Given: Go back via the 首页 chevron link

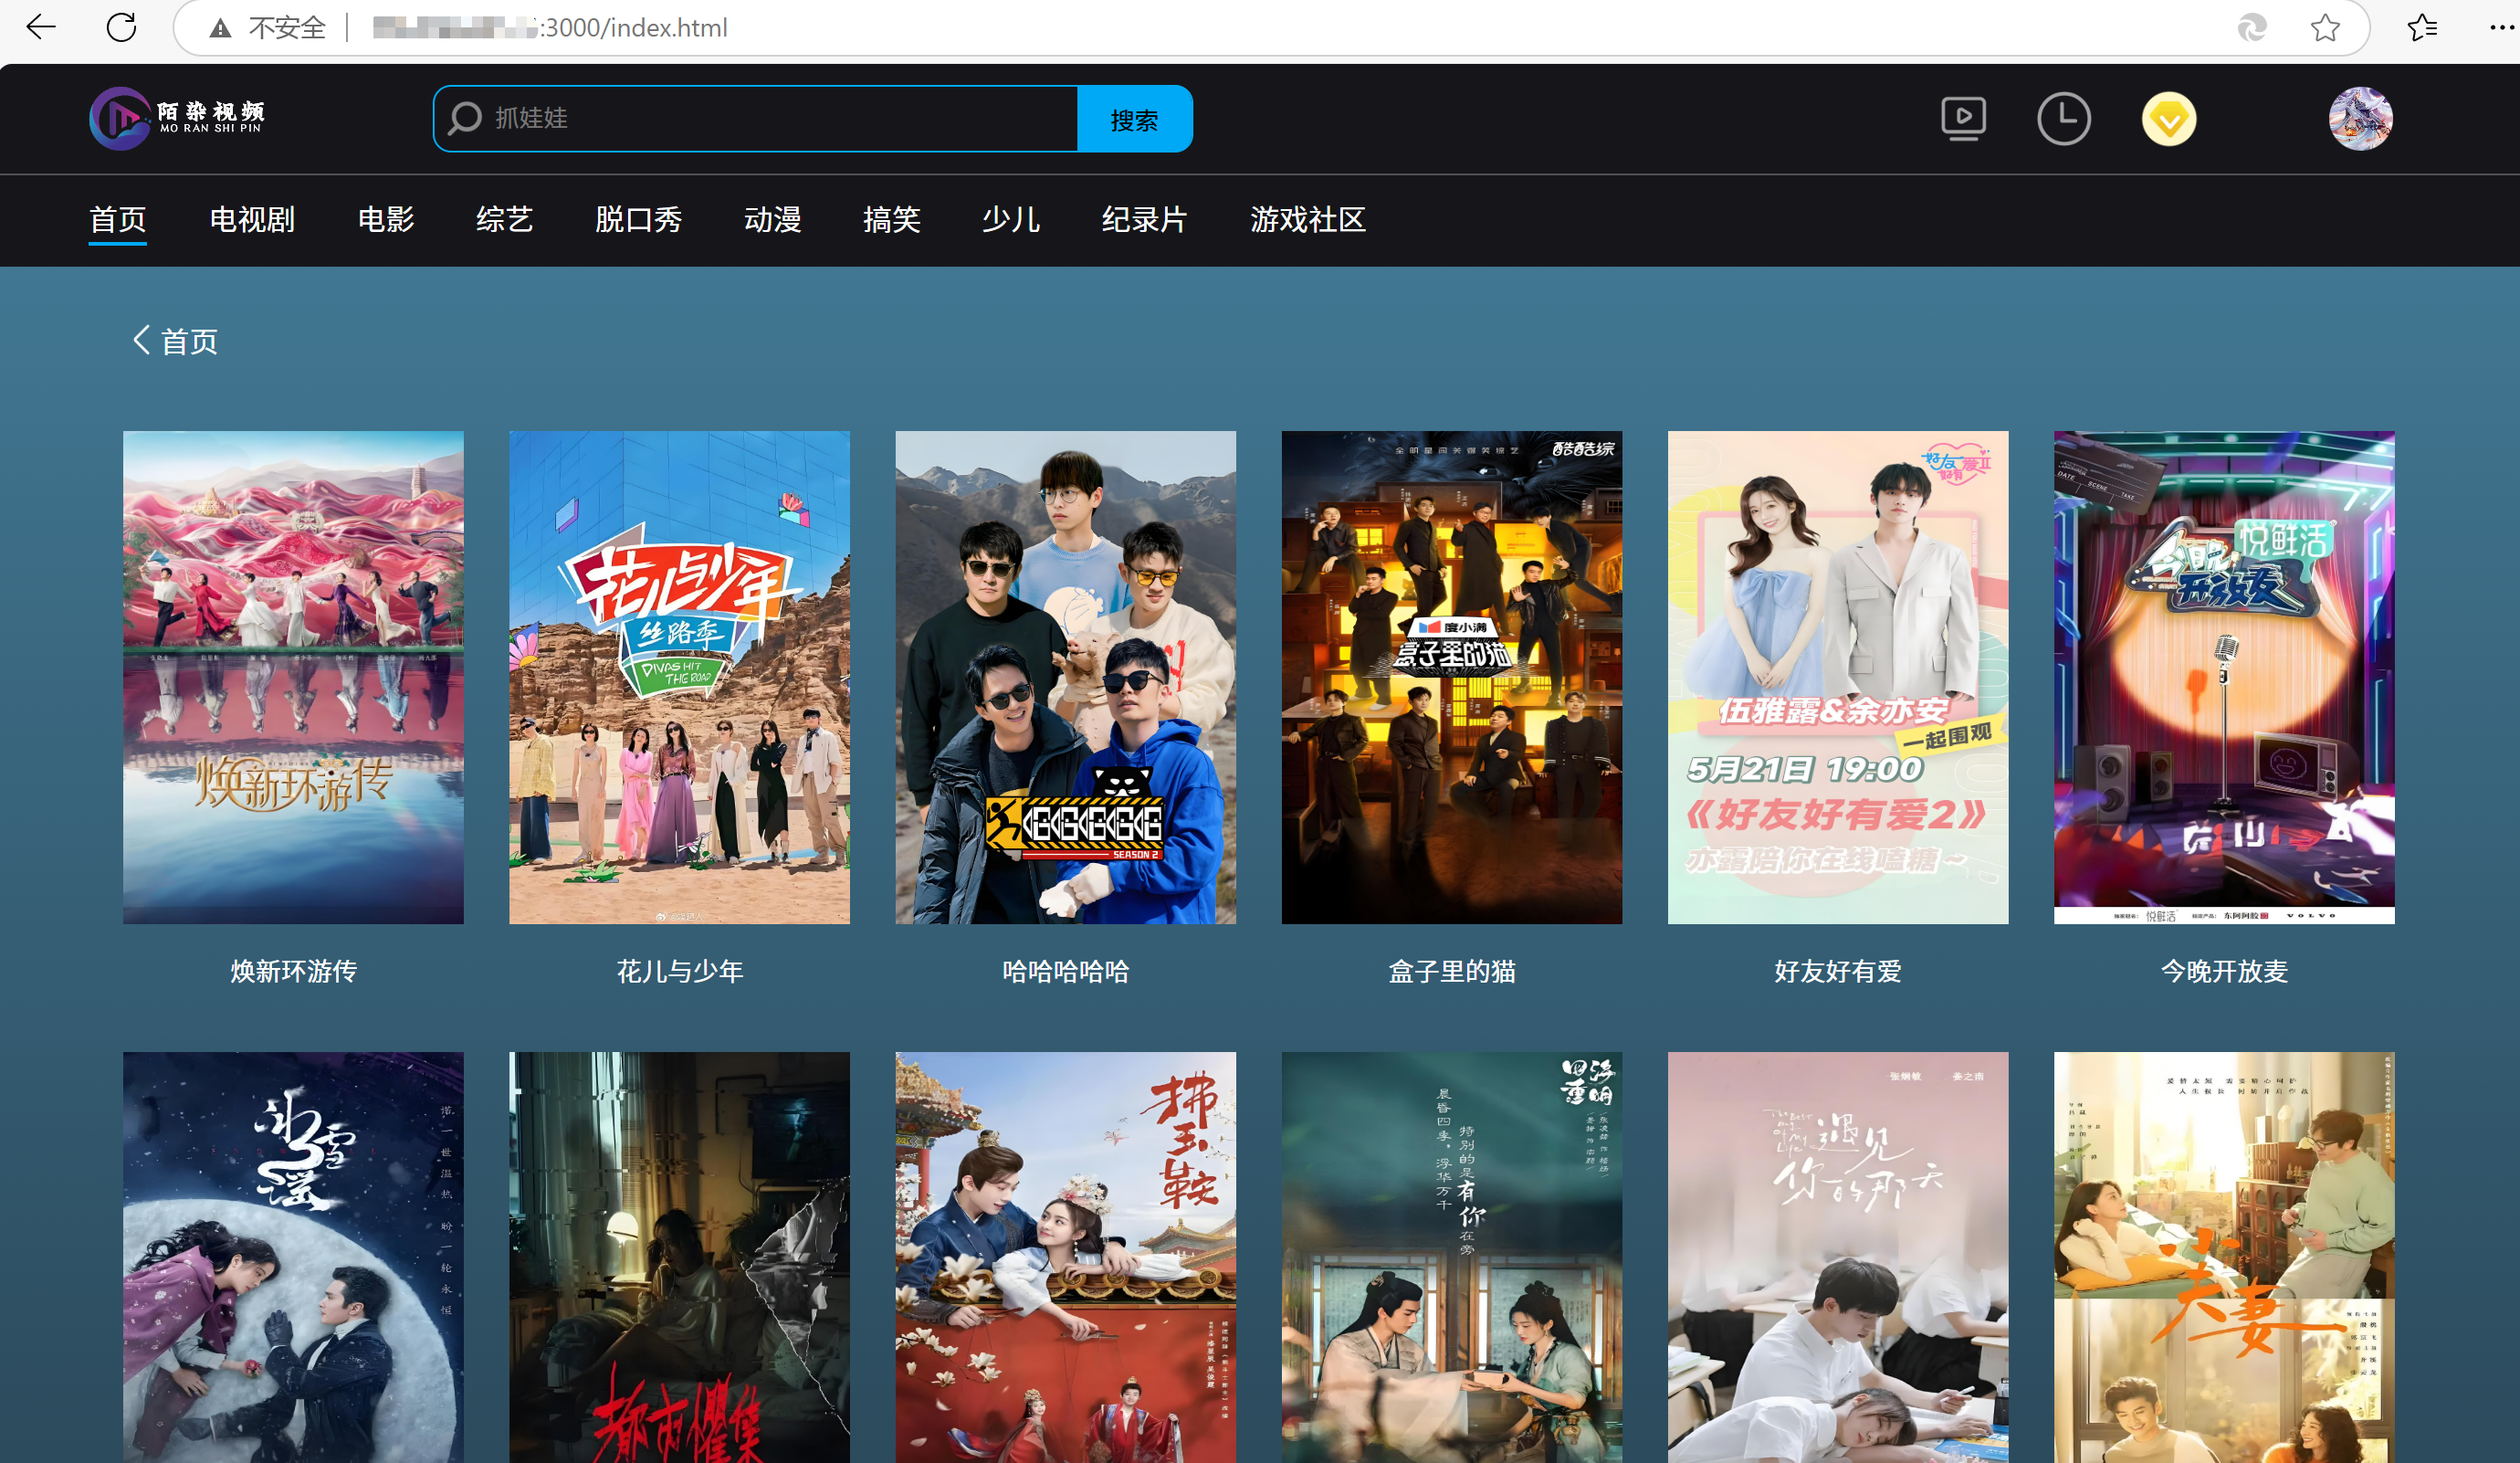Looking at the screenshot, I should (x=176, y=341).
